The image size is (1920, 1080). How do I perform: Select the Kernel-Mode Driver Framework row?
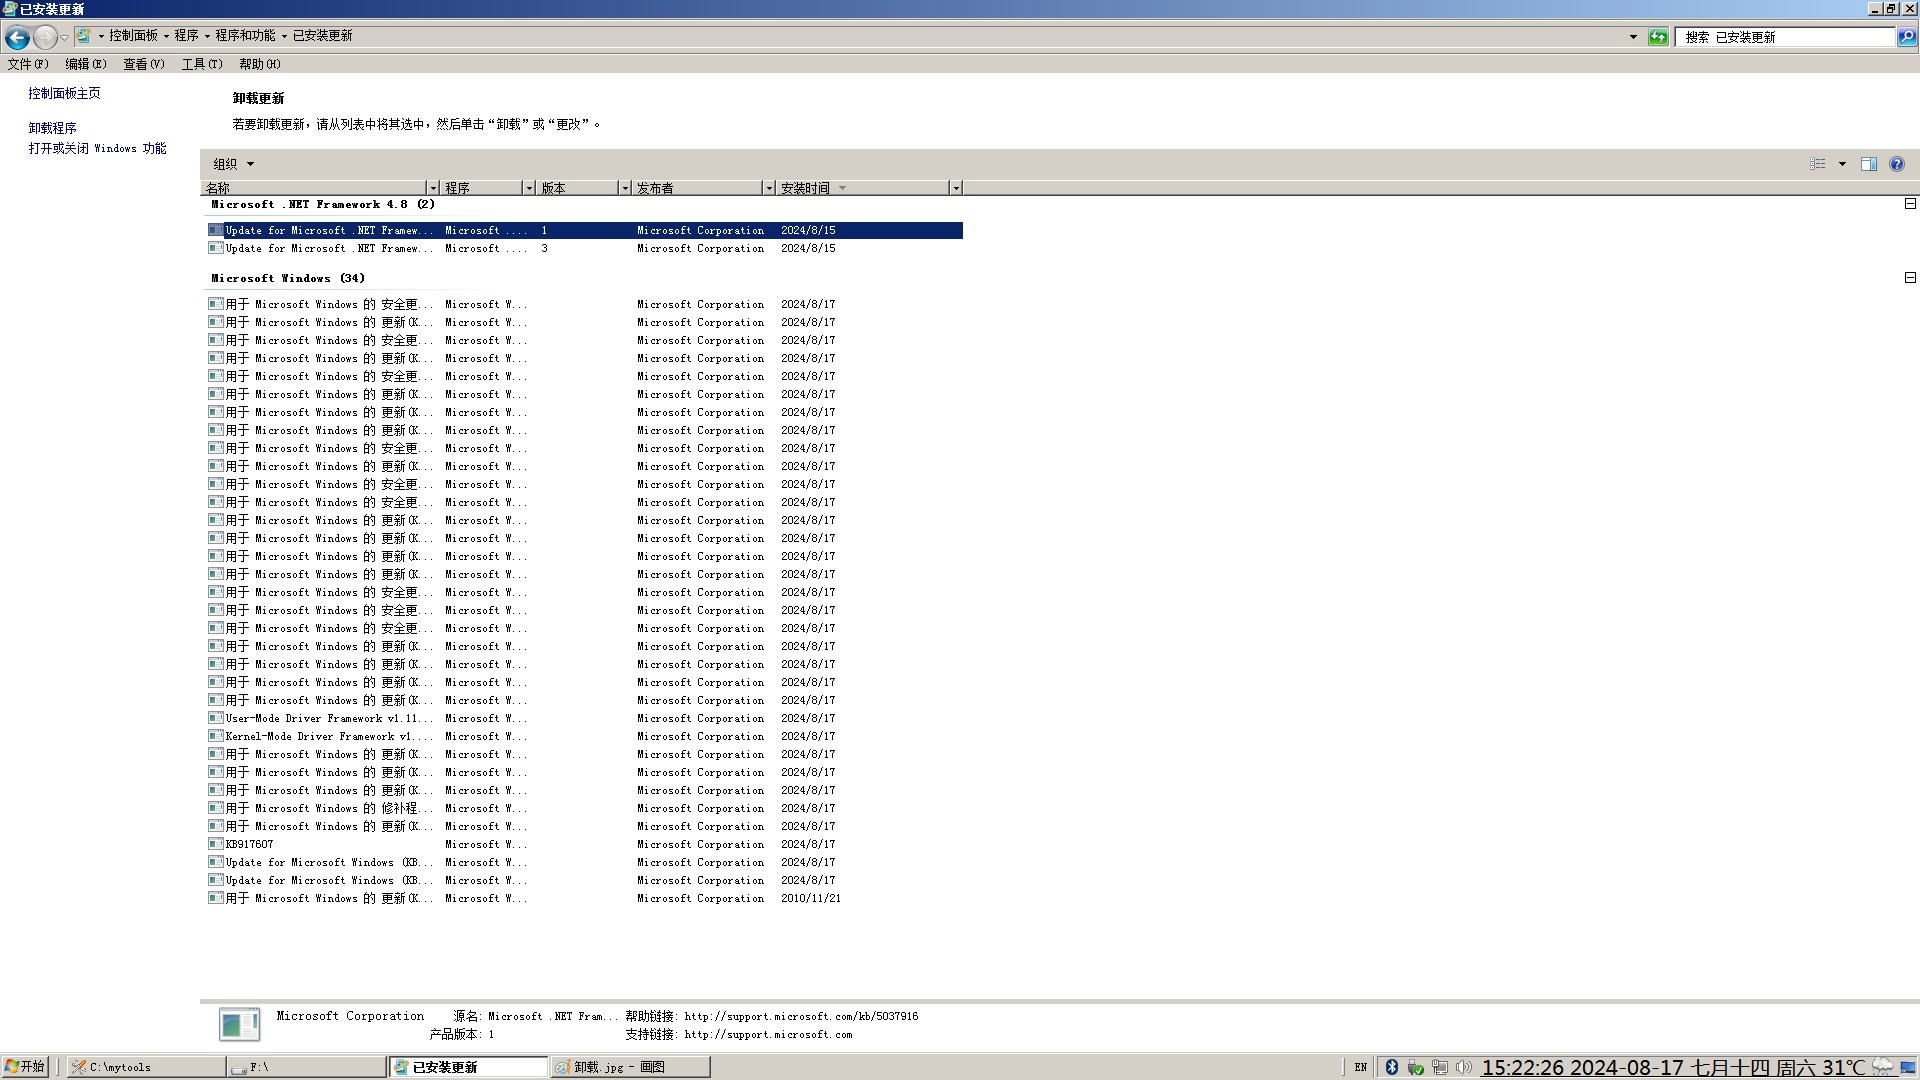585,736
